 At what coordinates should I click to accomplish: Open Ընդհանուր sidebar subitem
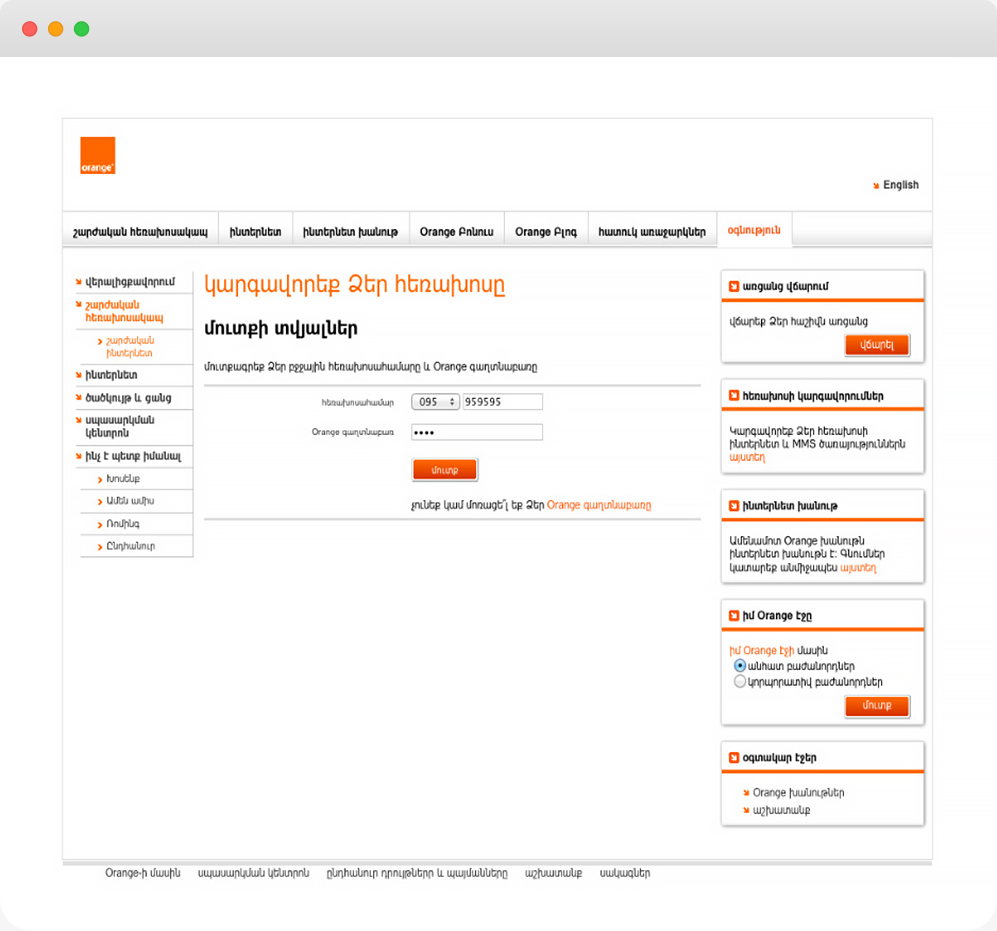point(130,546)
